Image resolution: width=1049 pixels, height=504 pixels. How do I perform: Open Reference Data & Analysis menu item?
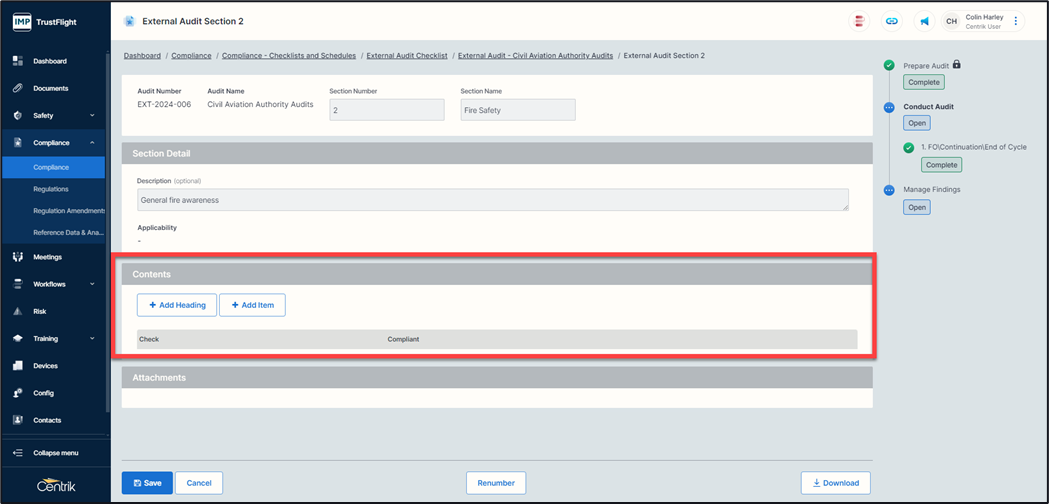point(68,232)
